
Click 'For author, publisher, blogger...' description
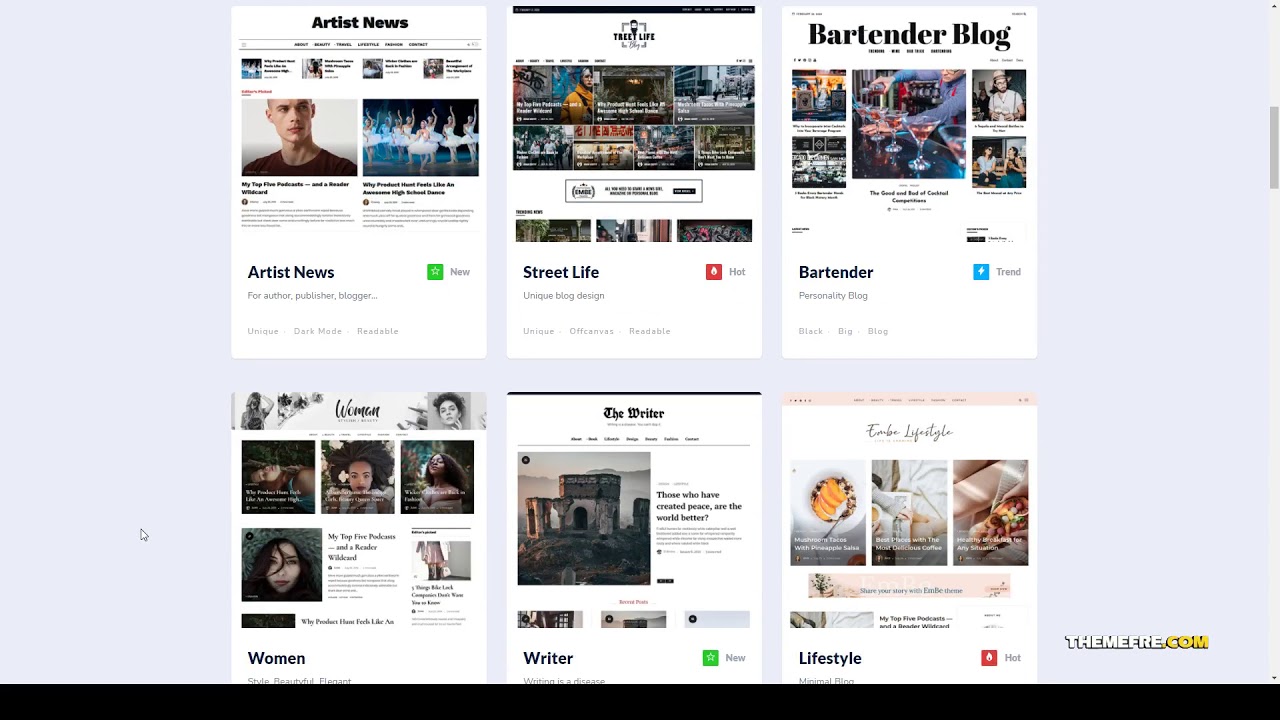click(312, 296)
